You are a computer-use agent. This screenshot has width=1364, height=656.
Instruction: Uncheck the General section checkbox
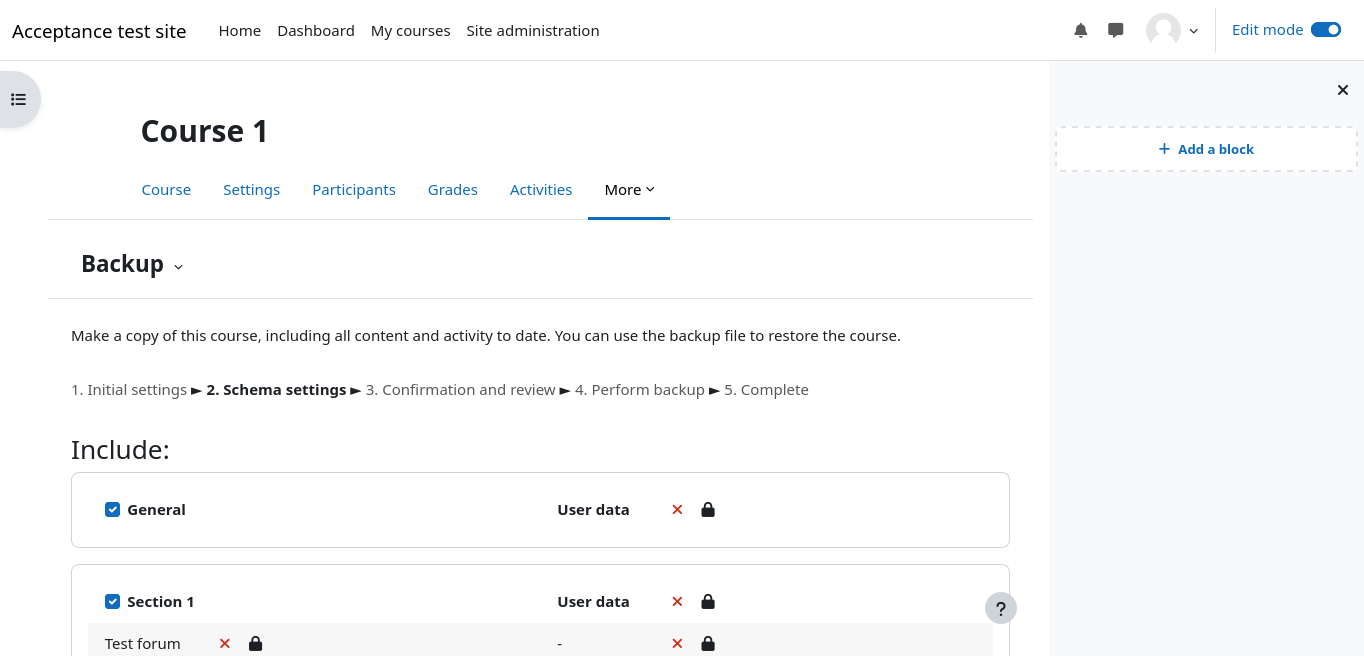click(x=113, y=510)
